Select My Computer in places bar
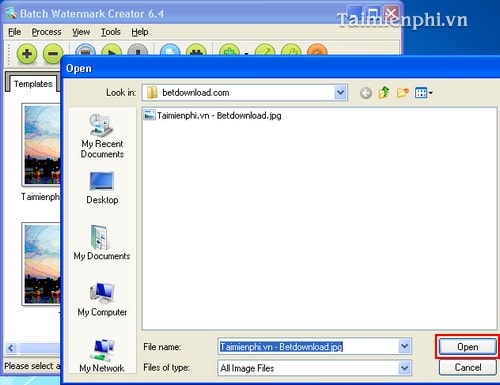Image resolution: width=500 pixels, height=385 pixels. click(102, 300)
